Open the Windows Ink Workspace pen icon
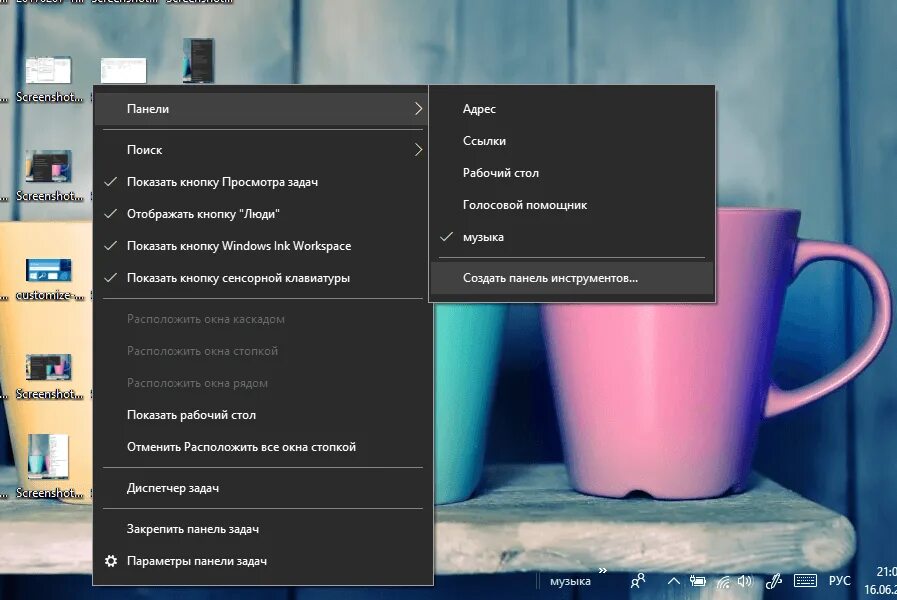 (773, 581)
